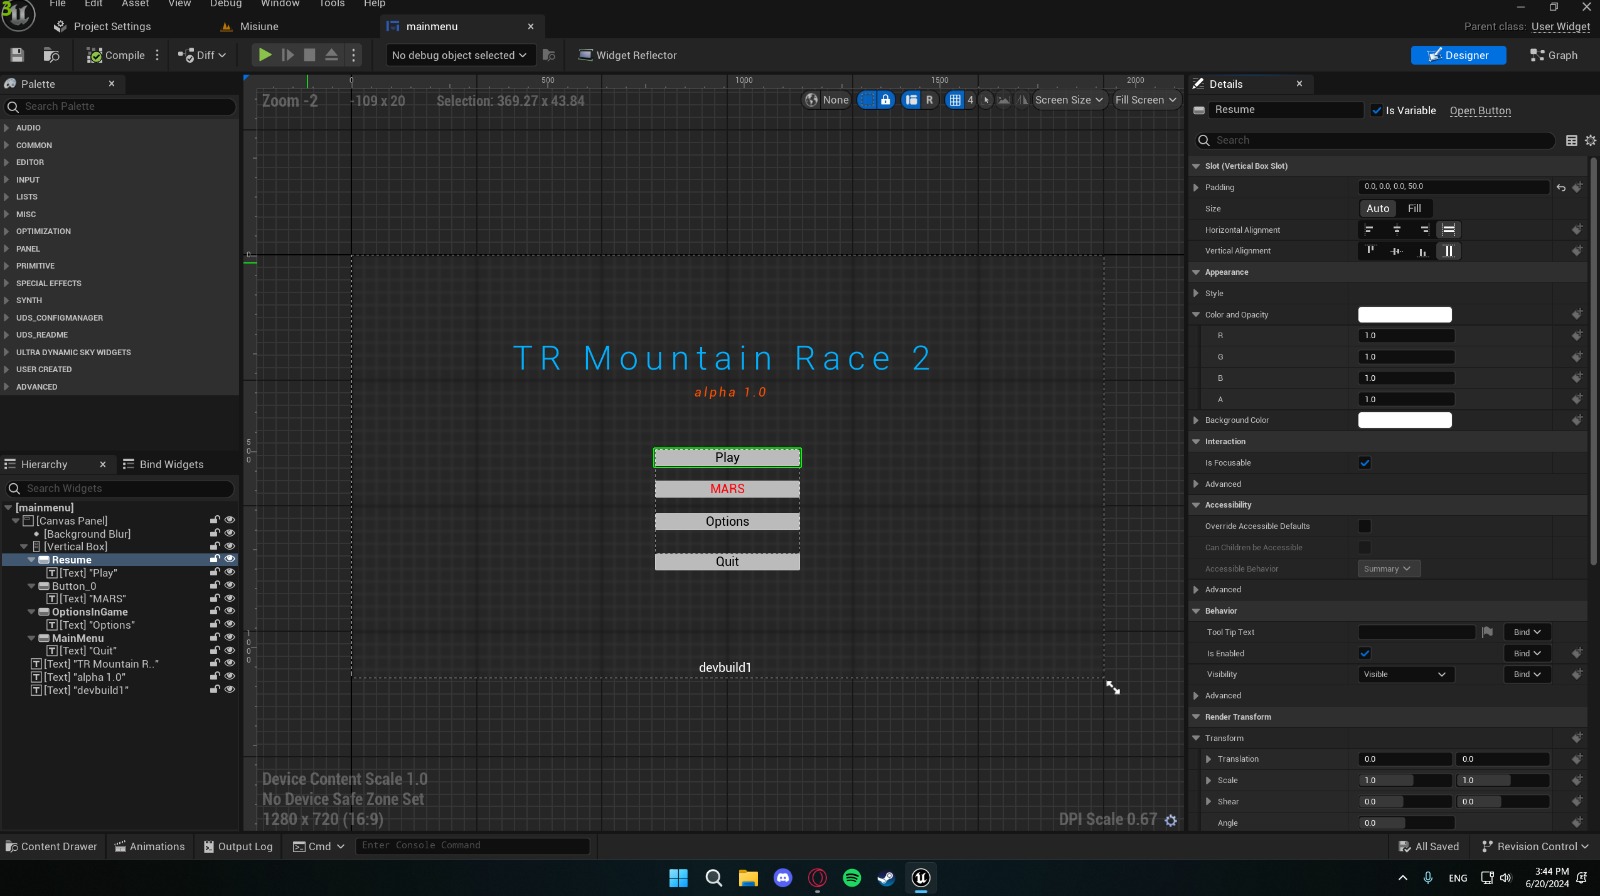Toggle grid snapping icon in designer toolbar
This screenshot has height=896, width=1600.
(955, 100)
